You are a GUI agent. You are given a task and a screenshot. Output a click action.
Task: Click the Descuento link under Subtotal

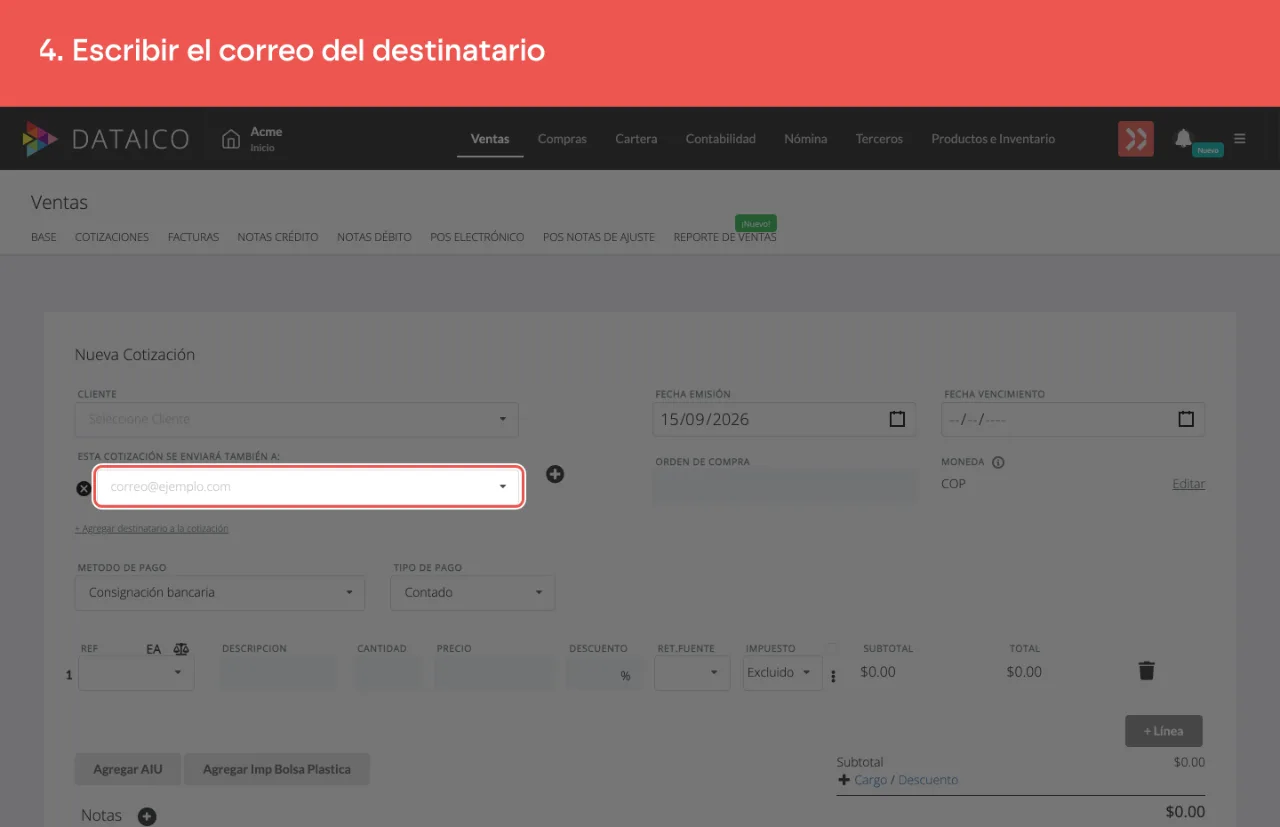pos(928,780)
